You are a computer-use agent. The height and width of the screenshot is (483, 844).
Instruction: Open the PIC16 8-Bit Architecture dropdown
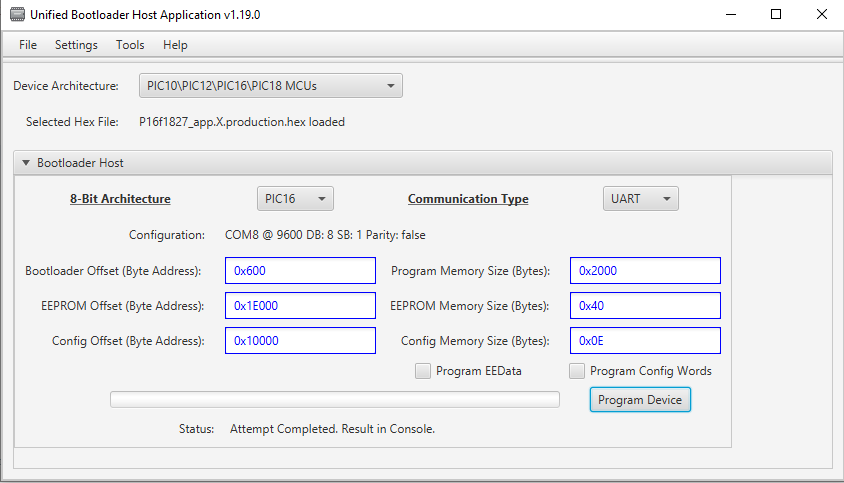tap(295, 199)
